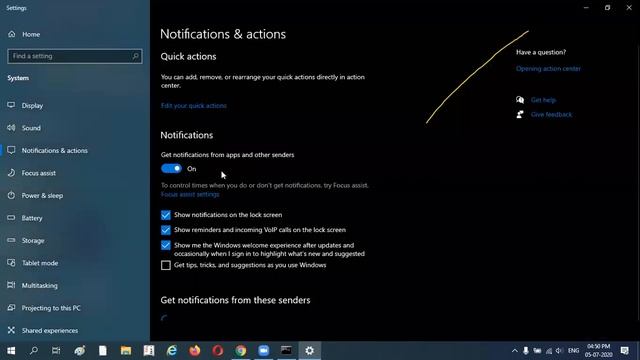The image size is (640, 360).
Task: Click the Shared experiences icon
Action: (11, 330)
